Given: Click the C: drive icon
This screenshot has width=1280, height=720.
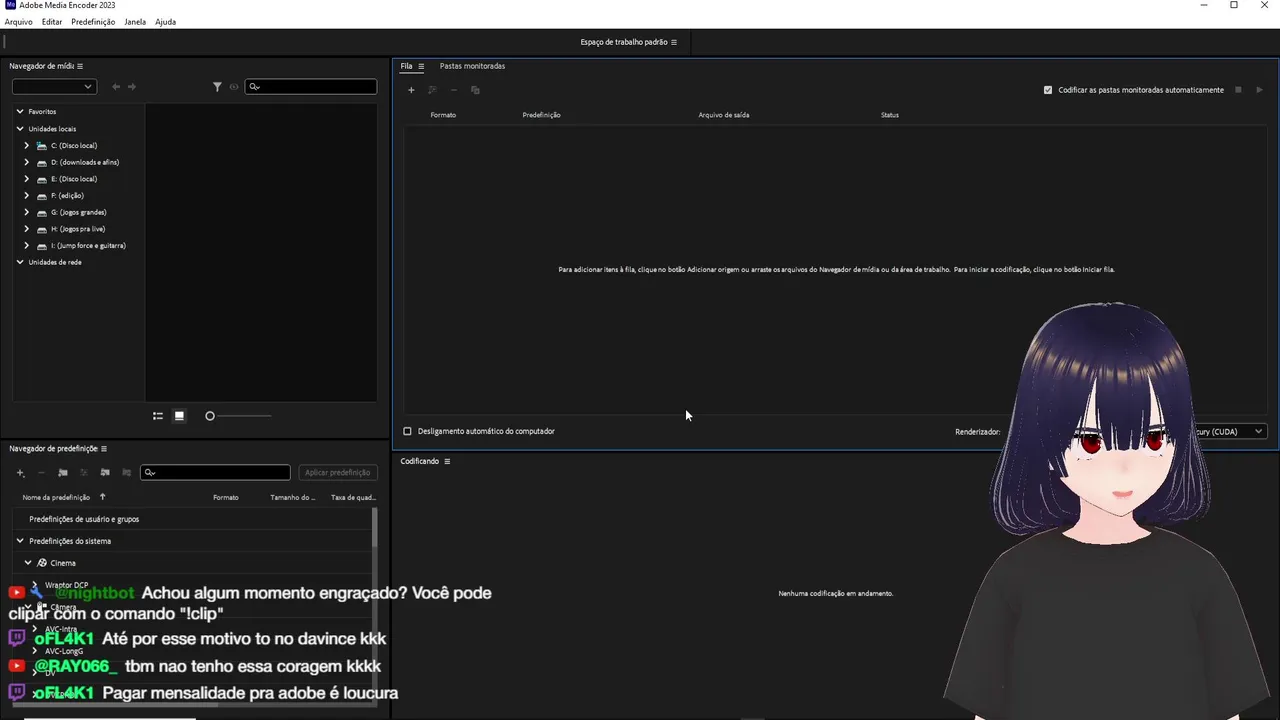Looking at the screenshot, I should coord(42,146).
